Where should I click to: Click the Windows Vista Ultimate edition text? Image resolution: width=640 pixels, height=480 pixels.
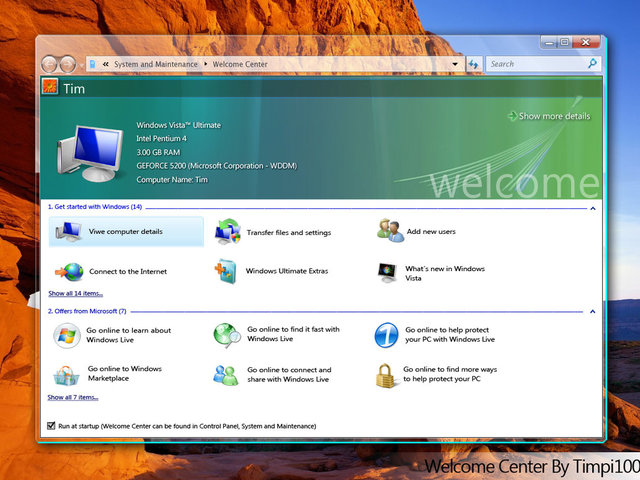point(178,125)
